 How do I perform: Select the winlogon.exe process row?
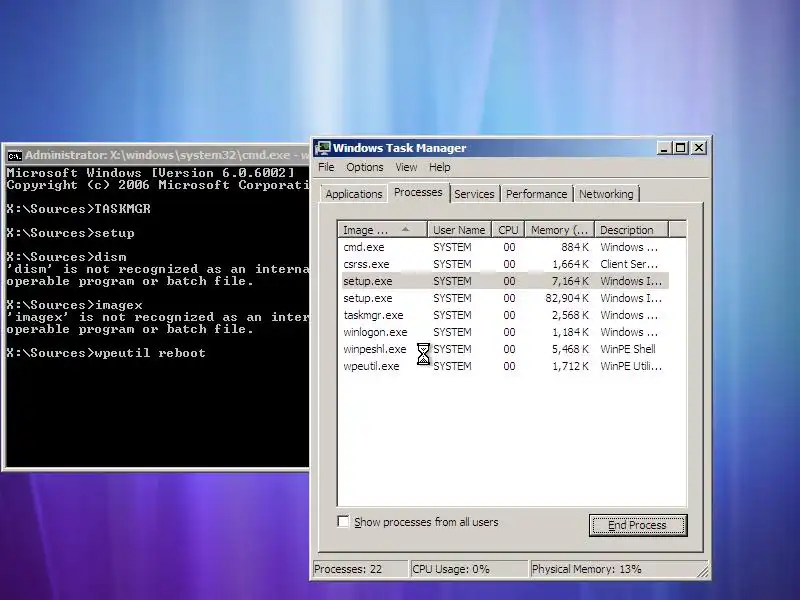(504, 332)
